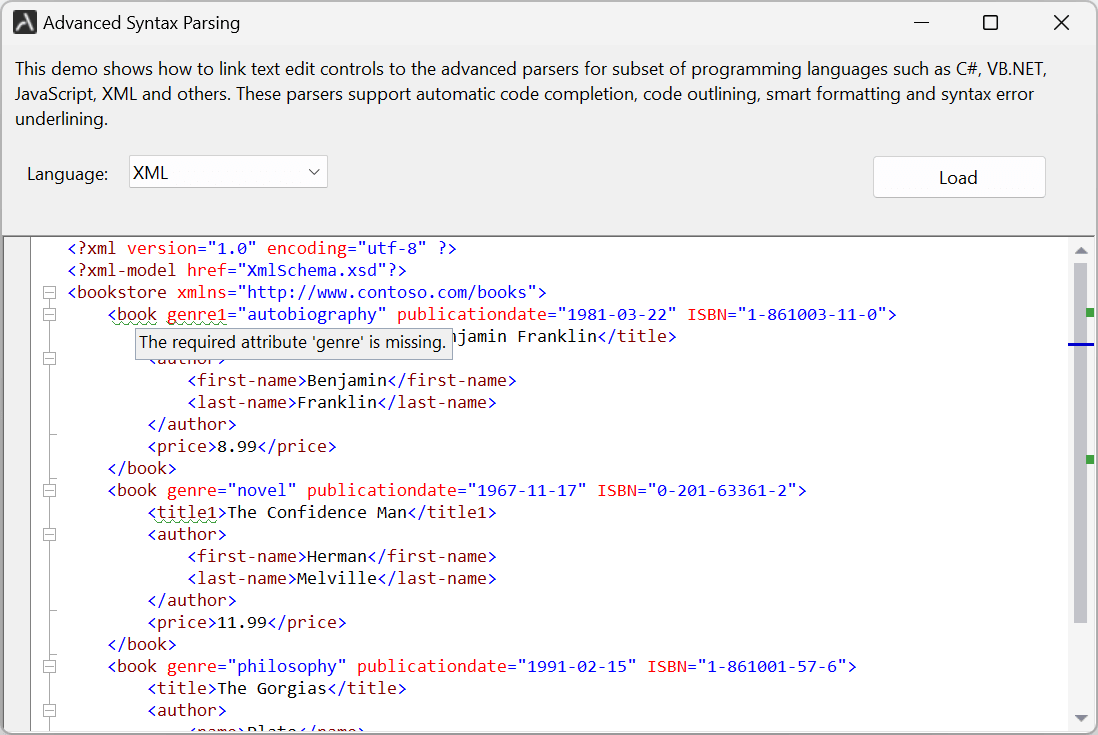Collapse the Herman Melville author outline node

[49, 534]
